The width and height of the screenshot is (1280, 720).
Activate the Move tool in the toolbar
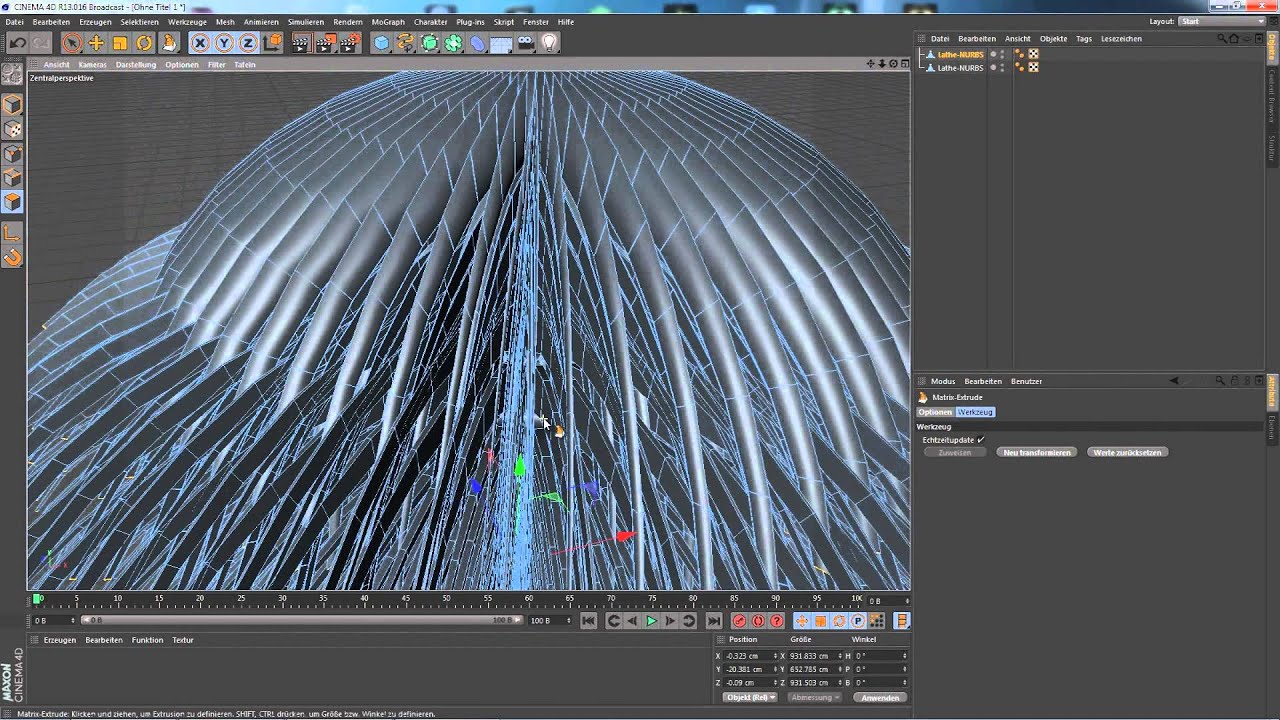96,43
